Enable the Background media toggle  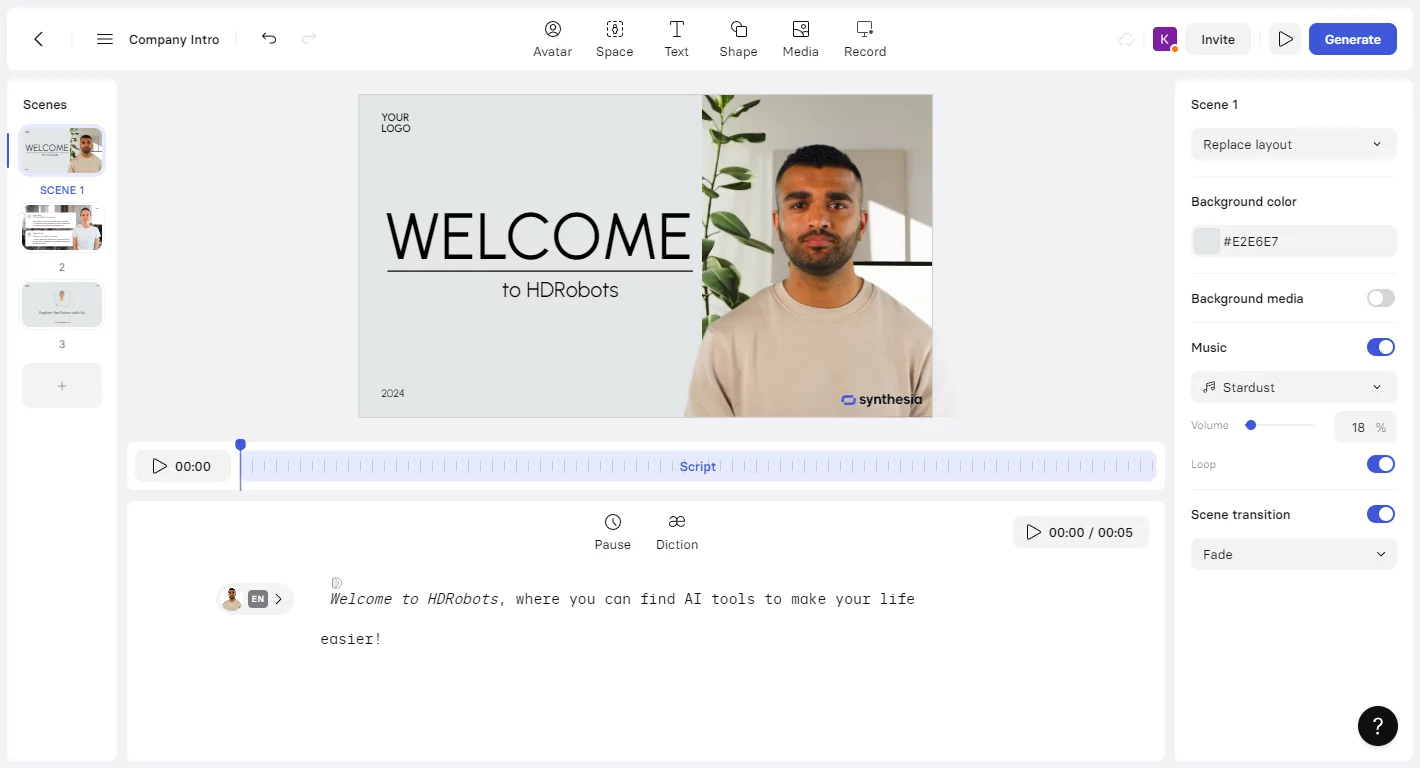1380,298
